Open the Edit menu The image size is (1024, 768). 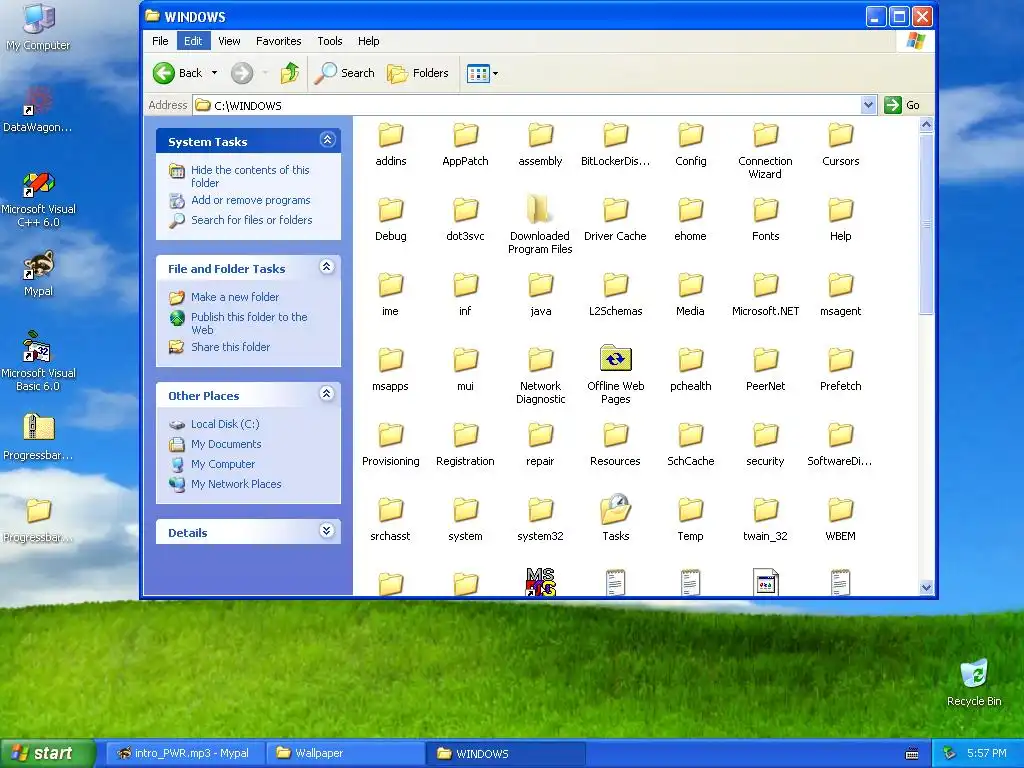pos(193,41)
